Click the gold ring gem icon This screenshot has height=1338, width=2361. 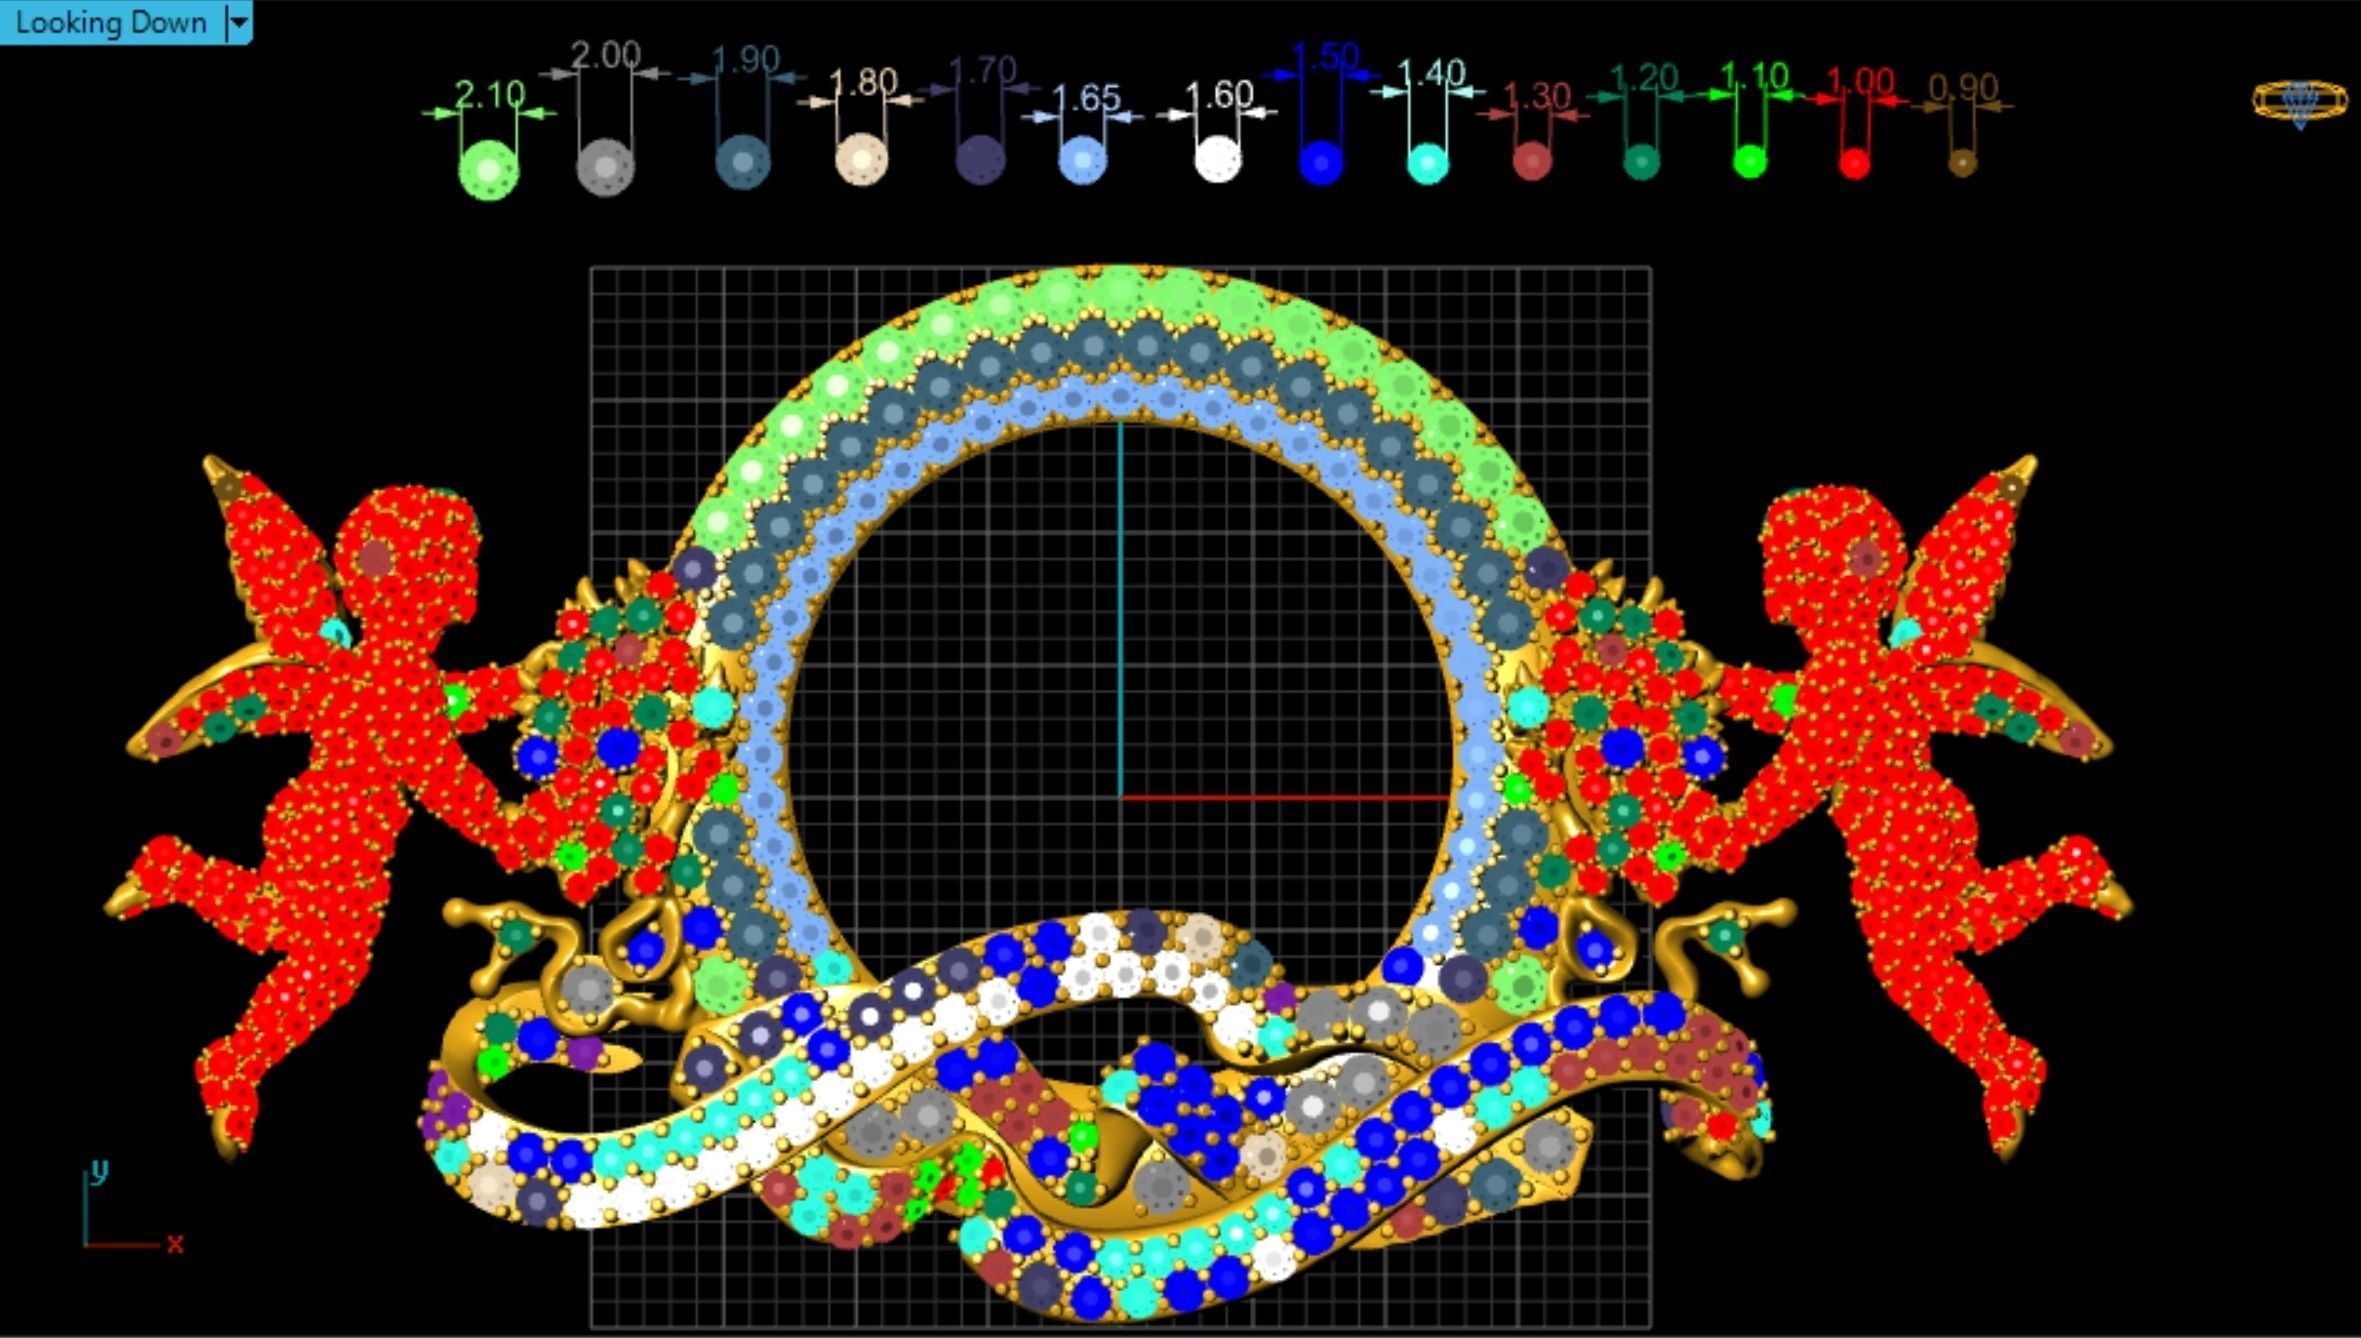(x=2299, y=102)
